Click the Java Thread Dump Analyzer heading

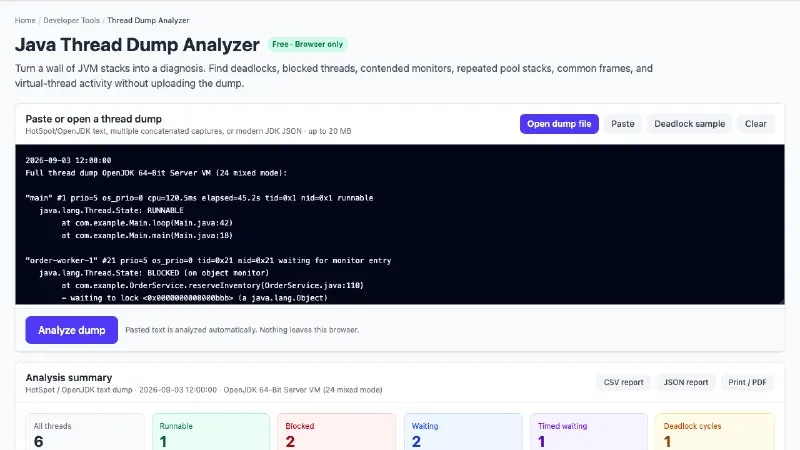(137, 45)
